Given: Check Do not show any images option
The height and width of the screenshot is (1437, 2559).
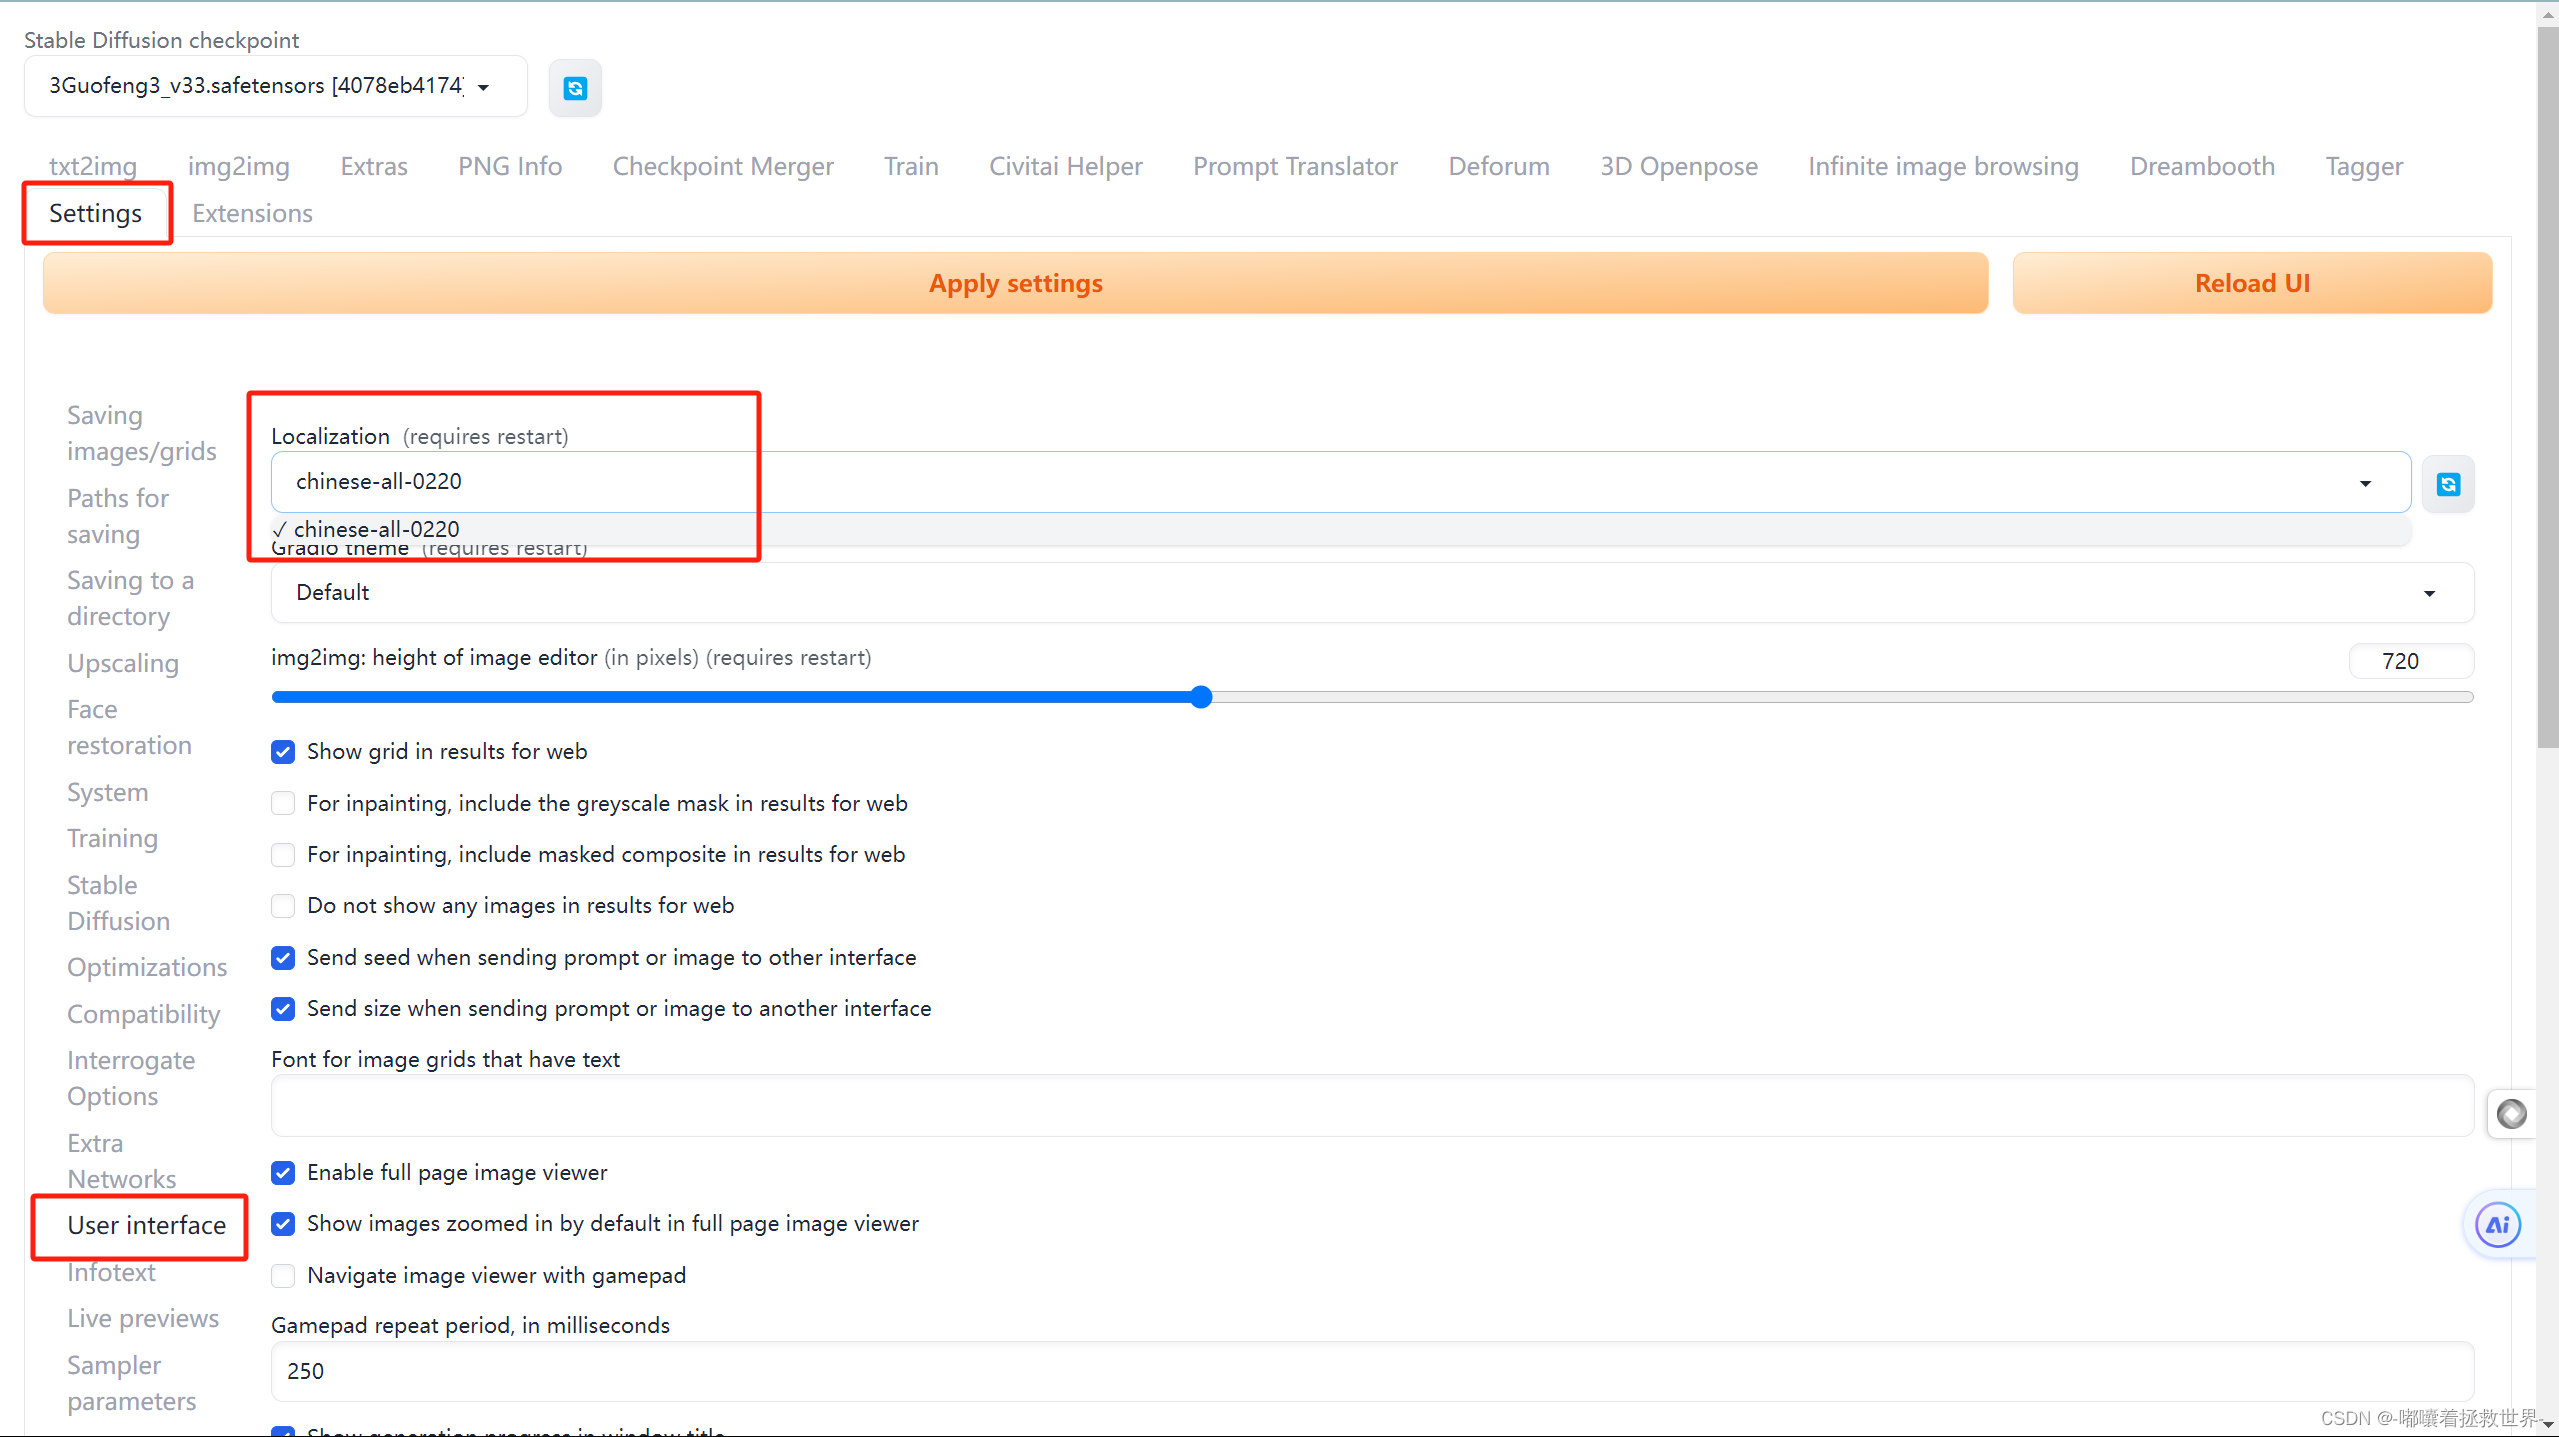Looking at the screenshot, I should point(283,906).
